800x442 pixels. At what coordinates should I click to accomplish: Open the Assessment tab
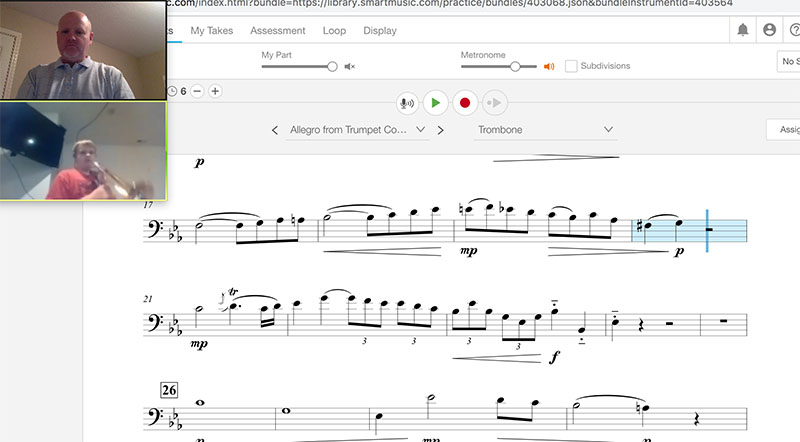click(x=278, y=31)
